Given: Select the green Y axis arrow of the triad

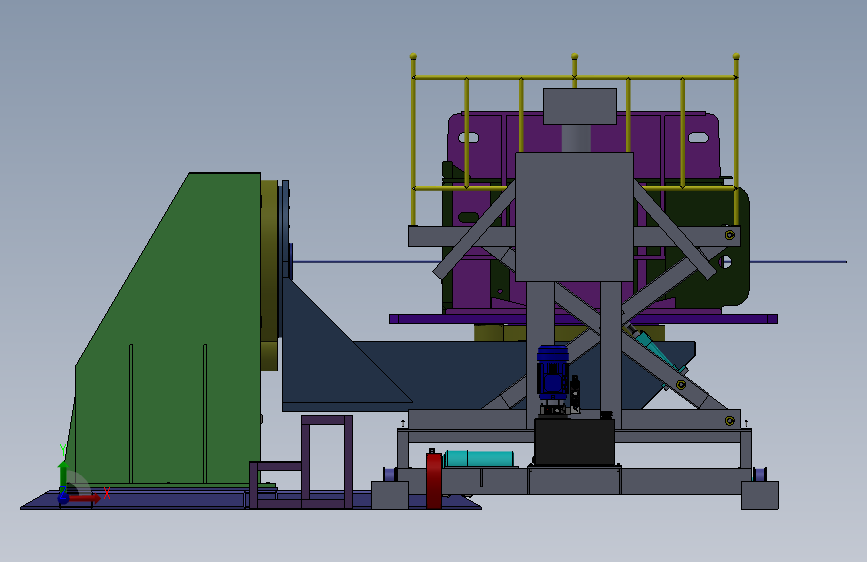Looking at the screenshot, I should pos(63,475).
